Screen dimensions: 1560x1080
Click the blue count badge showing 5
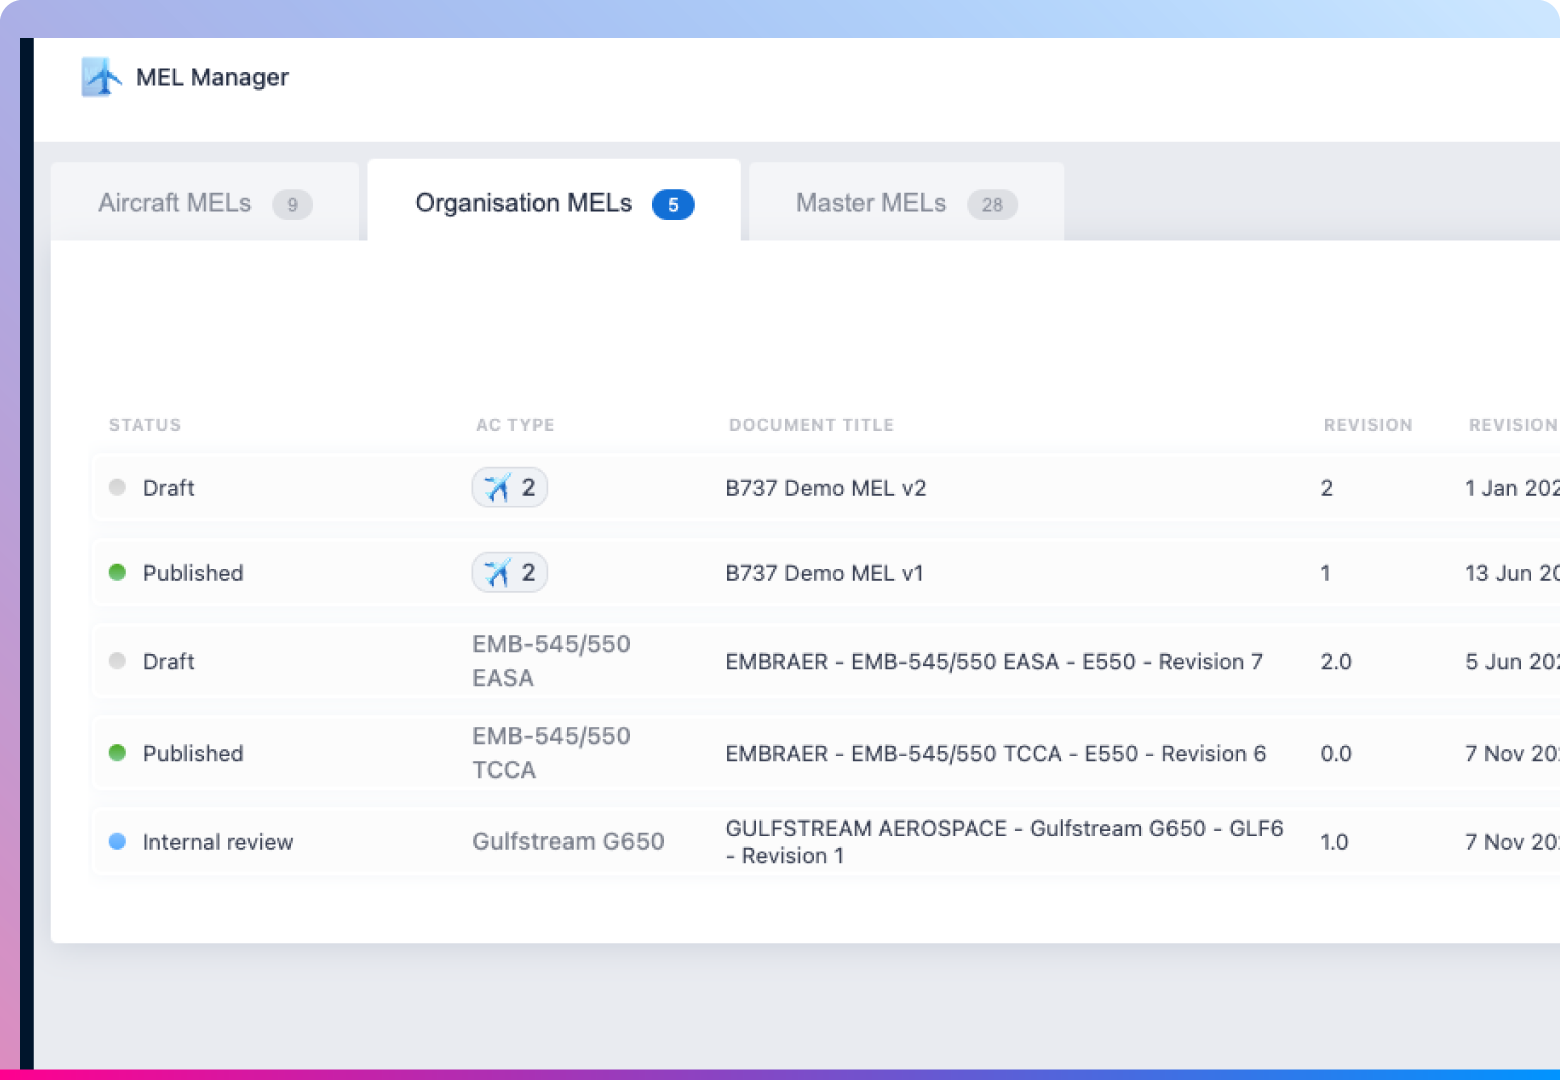[673, 205]
